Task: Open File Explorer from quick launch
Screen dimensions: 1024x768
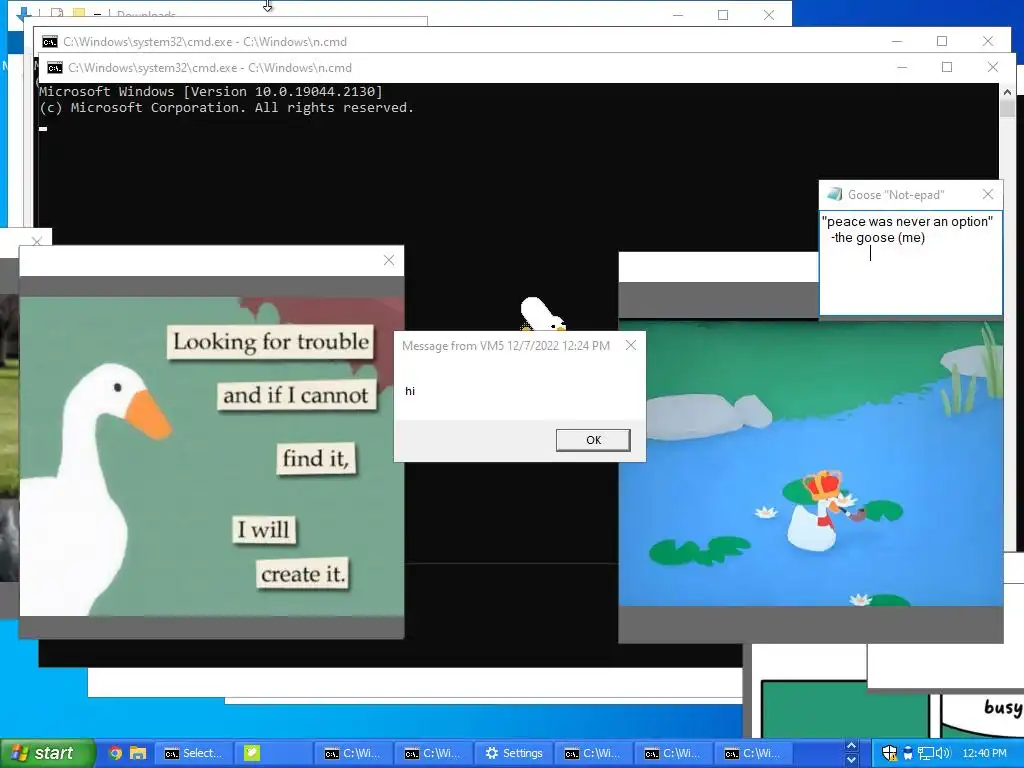Action: point(138,753)
